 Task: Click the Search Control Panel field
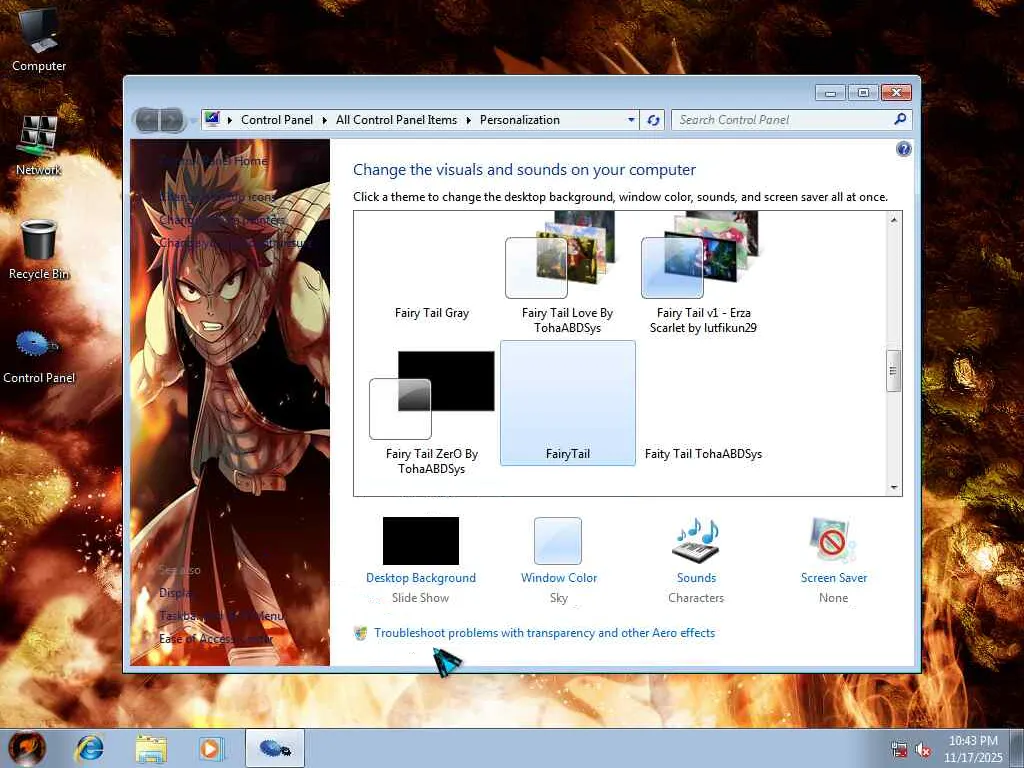click(x=783, y=120)
